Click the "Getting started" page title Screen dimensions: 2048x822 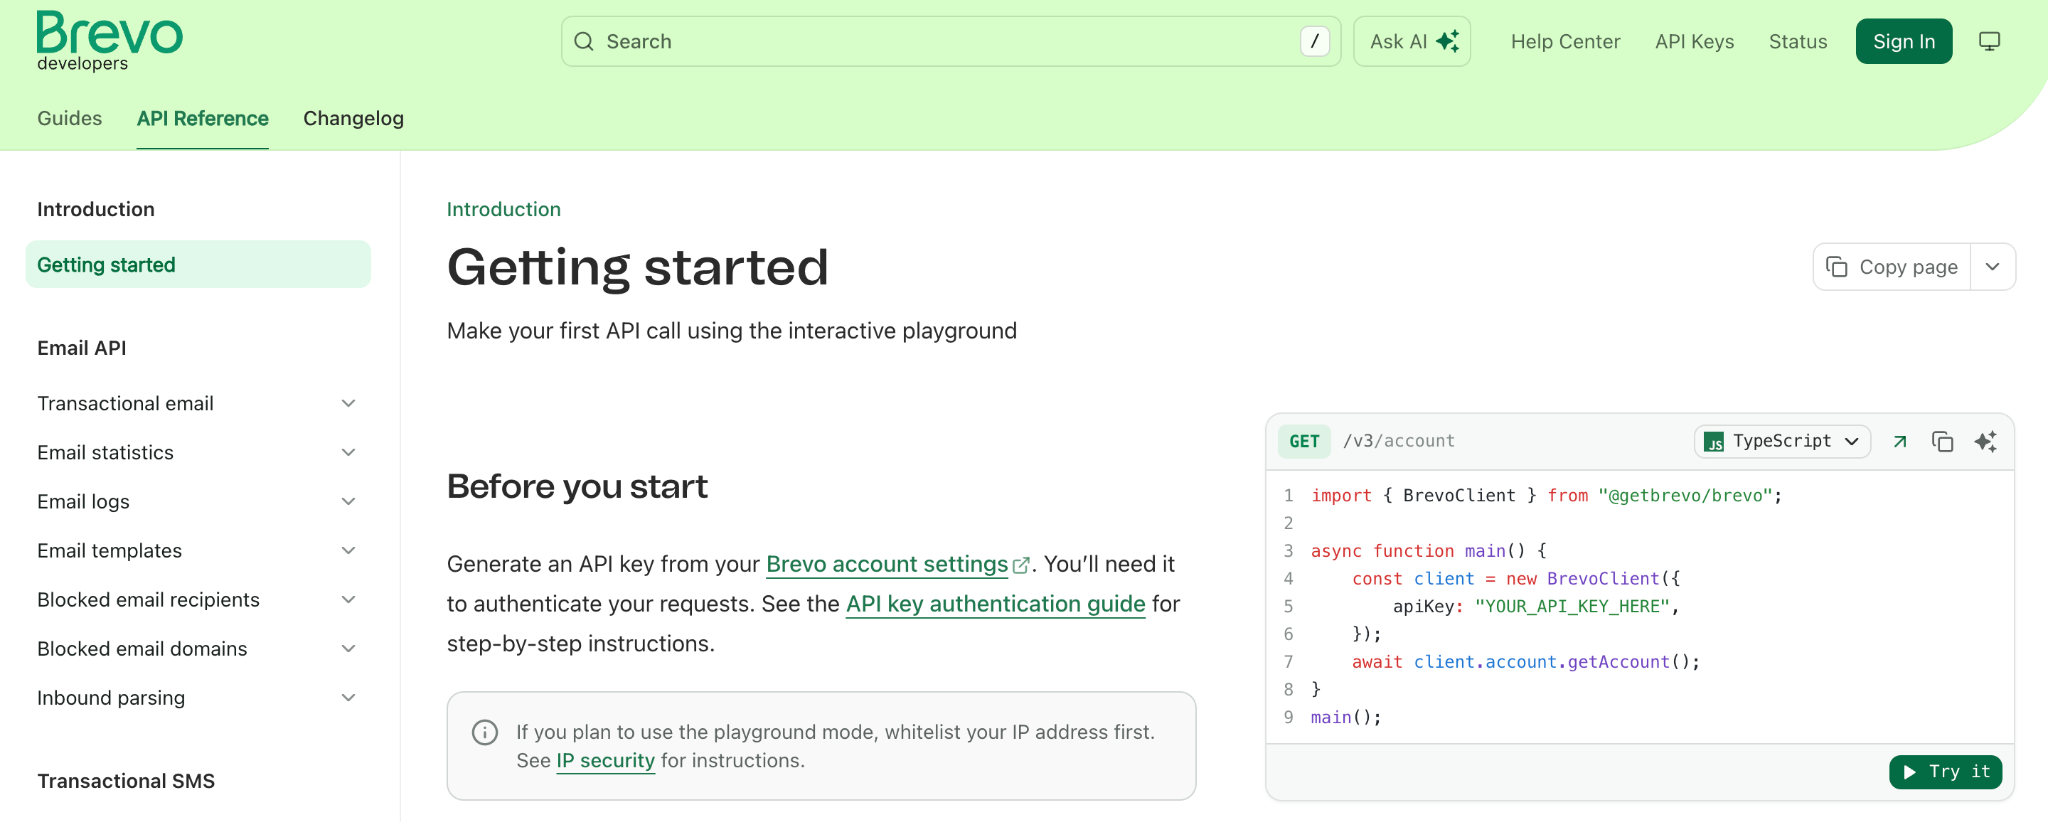(x=638, y=268)
